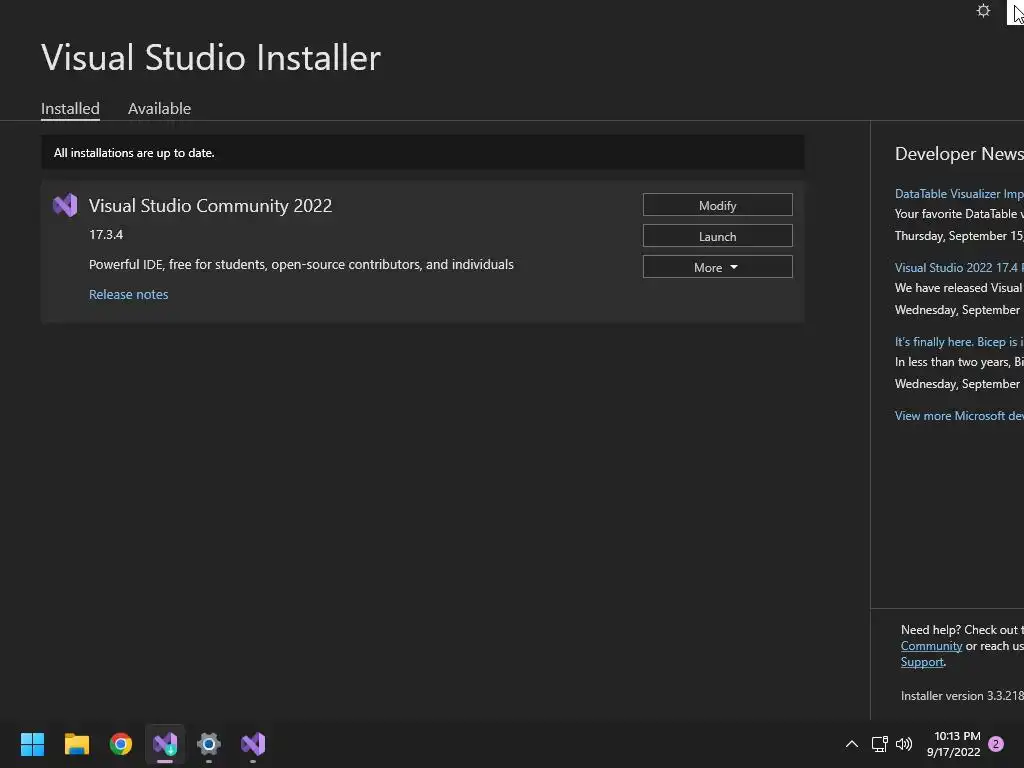Click the Visual Studio Community 2022 title
Screen dimensions: 1024x768
(x=210, y=205)
